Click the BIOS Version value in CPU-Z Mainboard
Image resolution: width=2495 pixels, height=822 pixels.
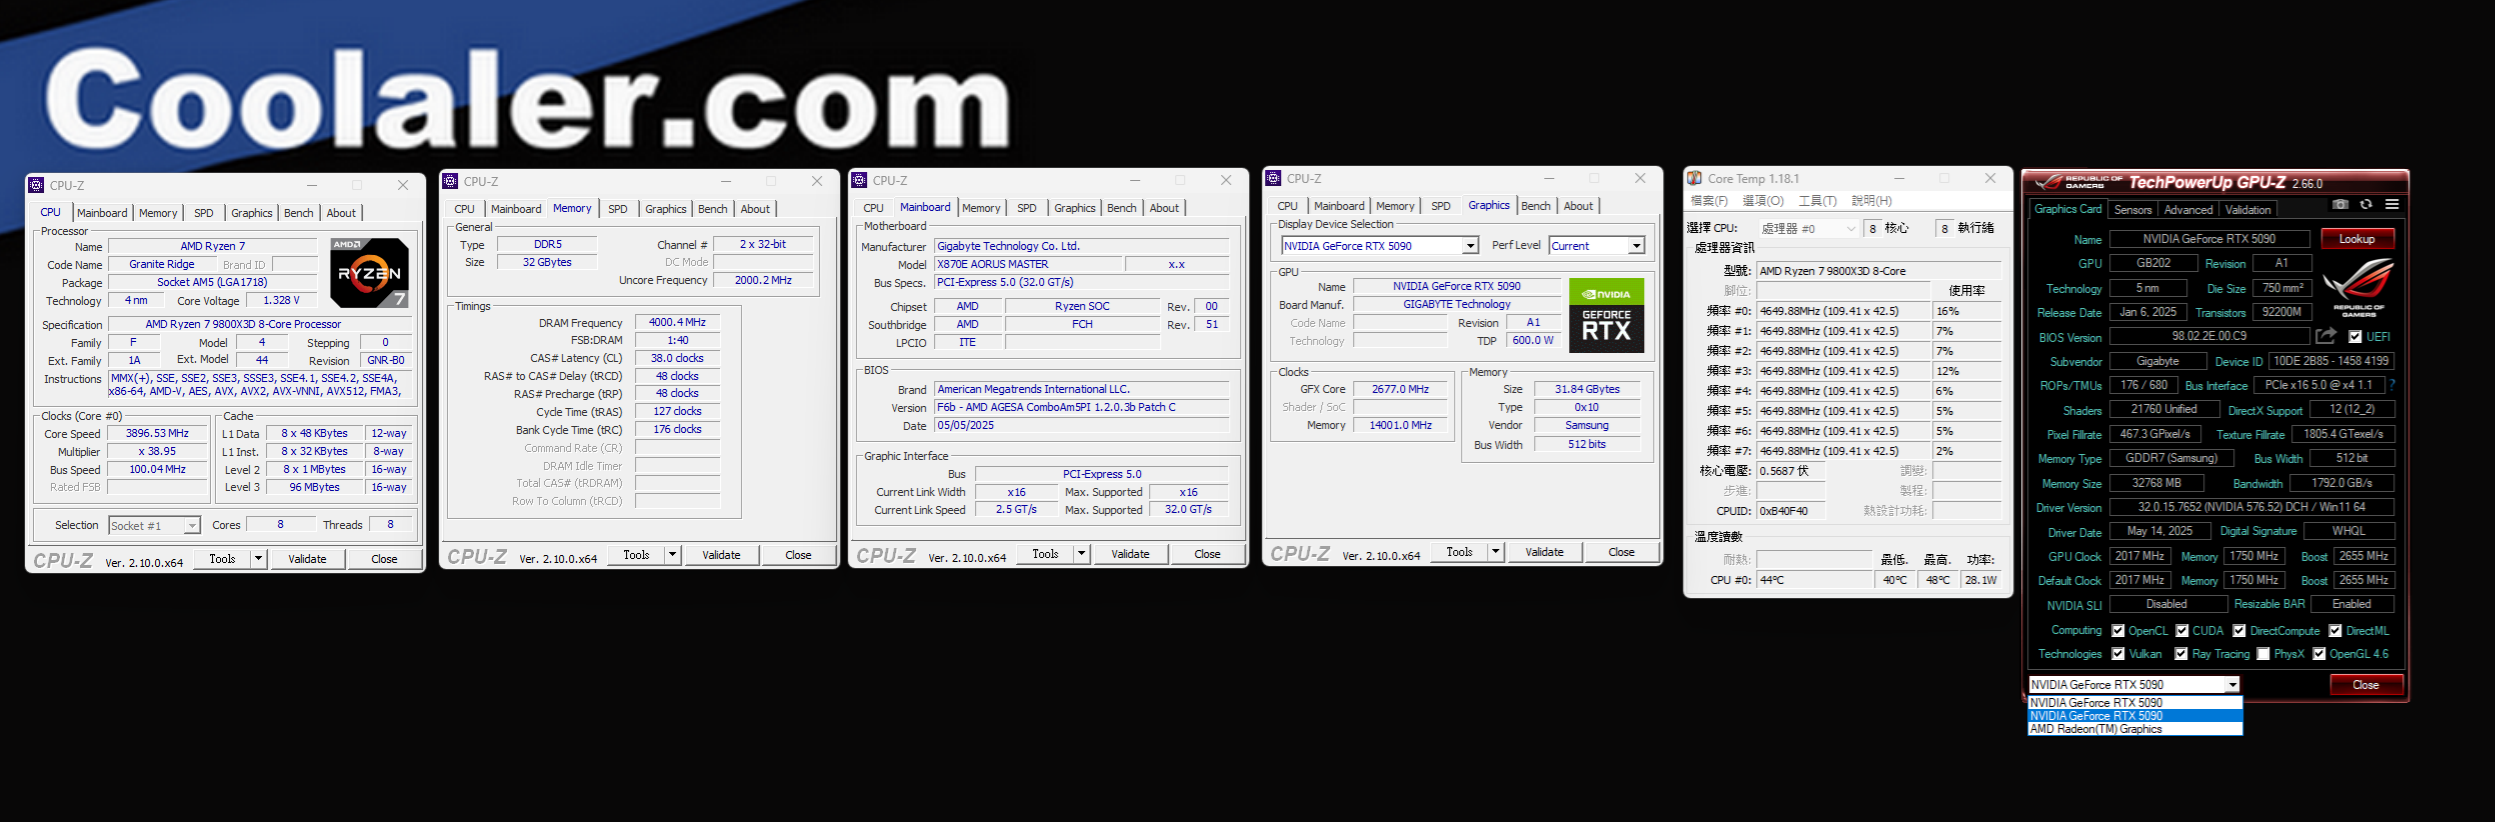(1082, 408)
